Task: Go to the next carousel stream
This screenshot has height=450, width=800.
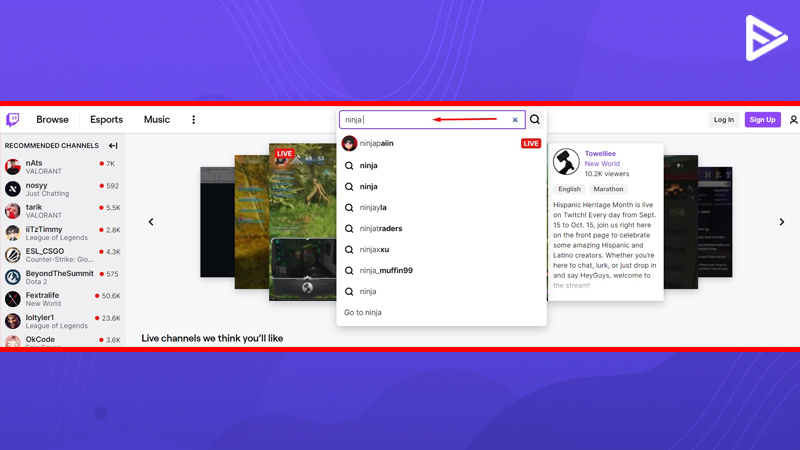Action: (782, 222)
